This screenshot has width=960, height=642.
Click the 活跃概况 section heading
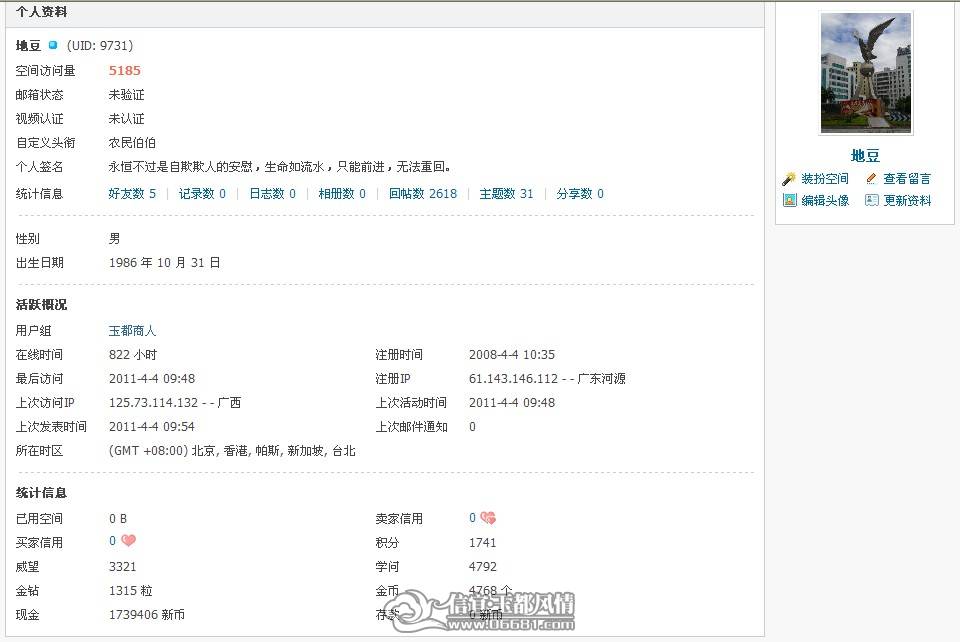click(42, 305)
